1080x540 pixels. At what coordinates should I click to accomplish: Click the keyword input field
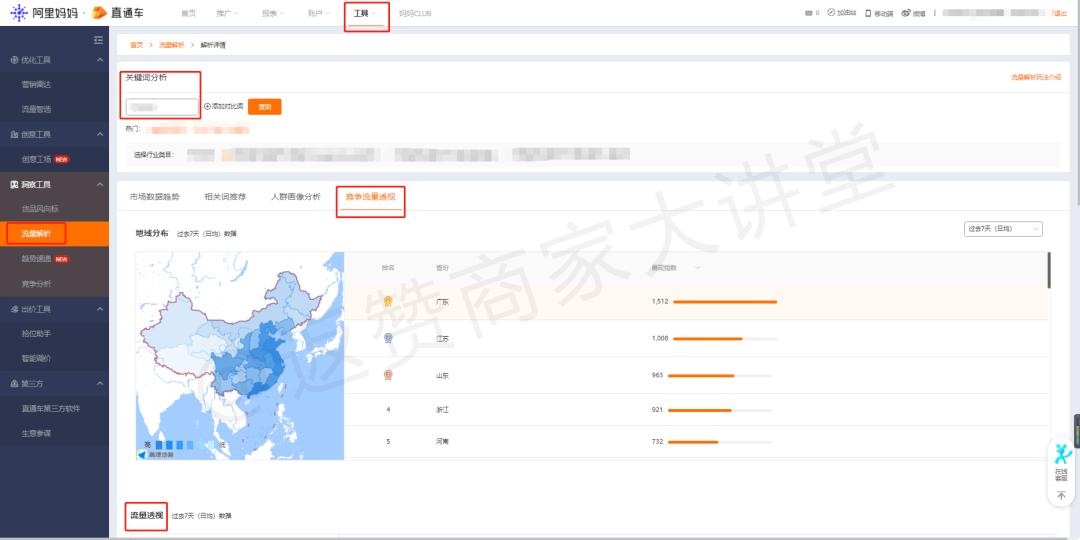pos(162,107)
